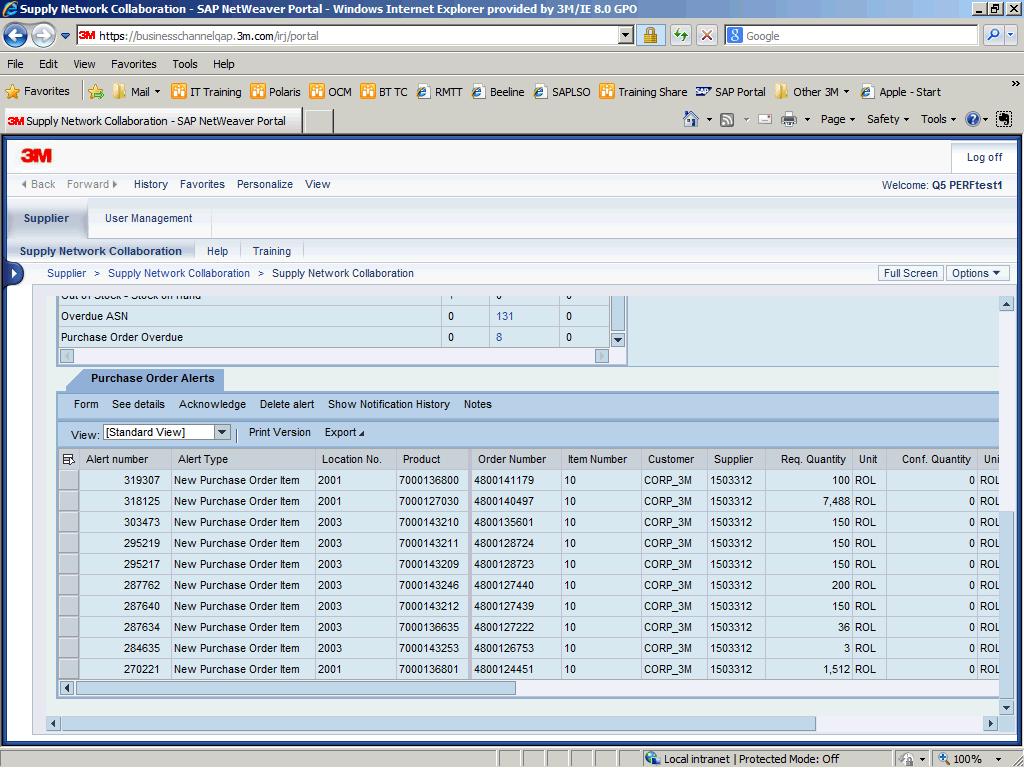
Task: Click the Add to Favorites Bar icon
Action: click(x=96, y=92)
